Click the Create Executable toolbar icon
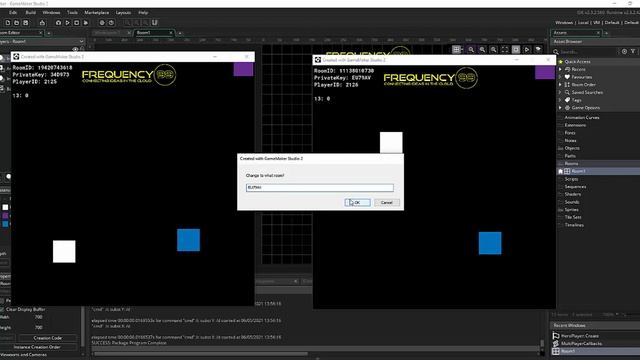The width and height of the screenshot is (640, 360). [42, 23]
